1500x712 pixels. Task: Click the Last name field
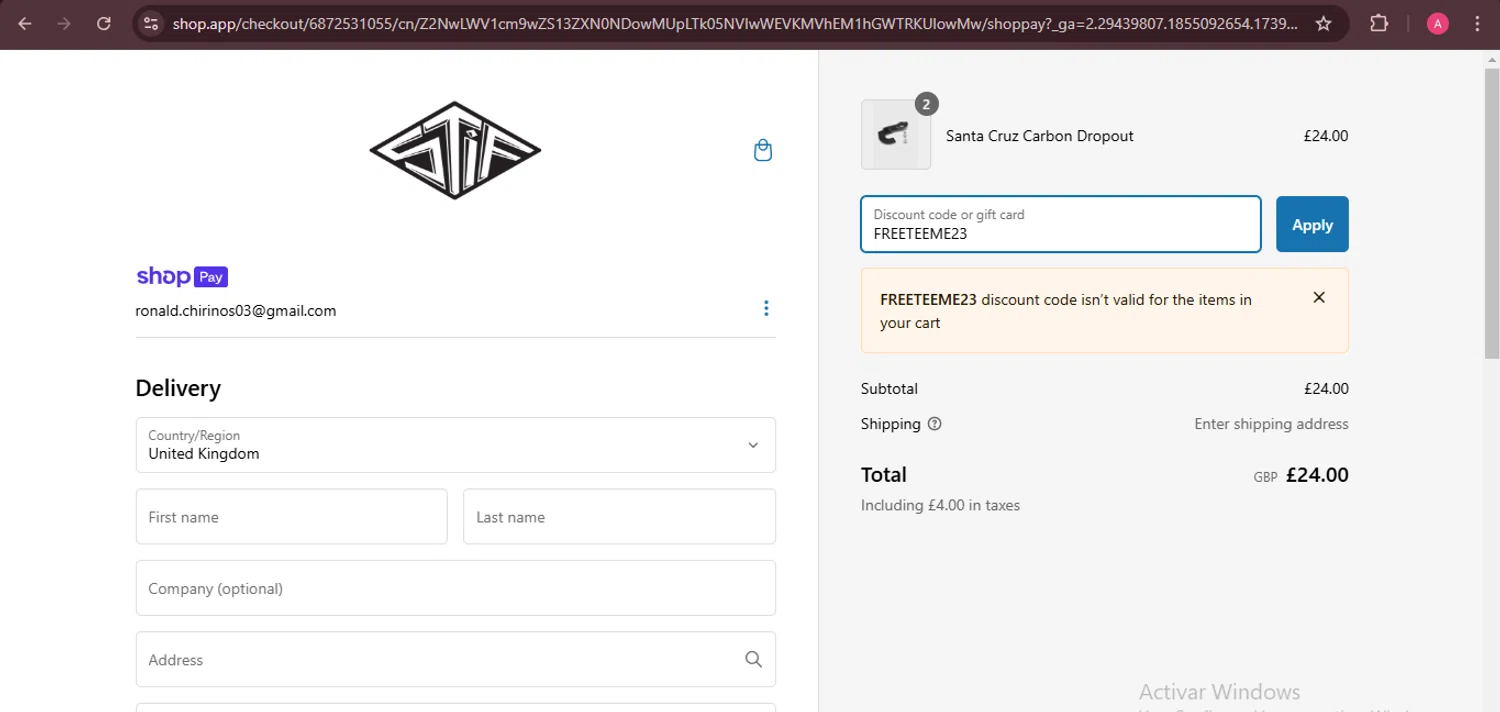tap(619, 517)
